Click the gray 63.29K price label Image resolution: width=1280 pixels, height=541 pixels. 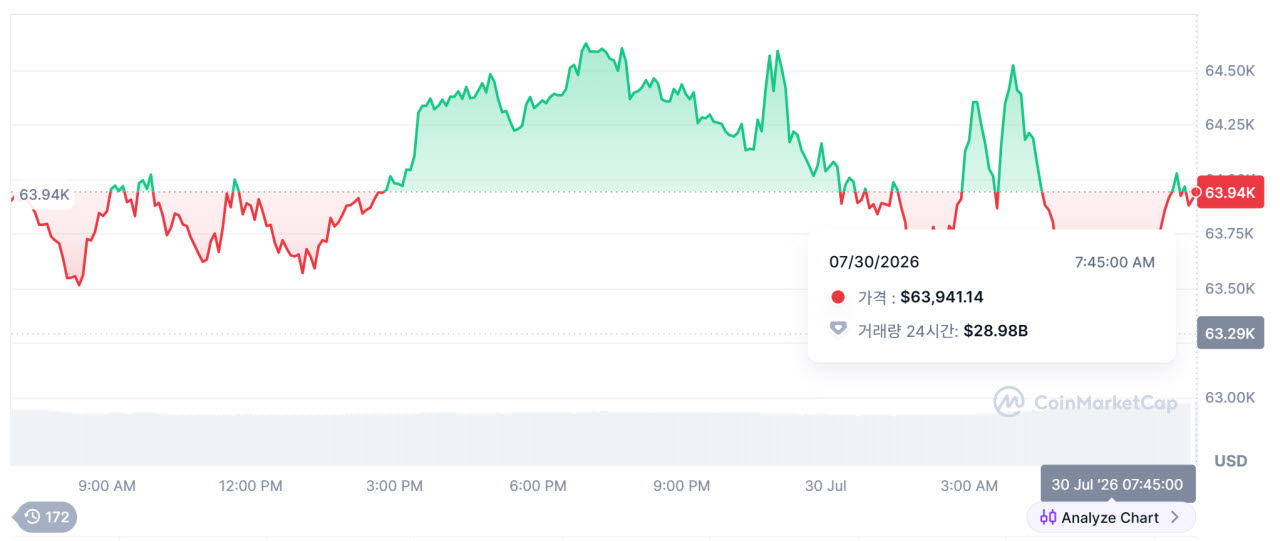pos(1230,333)
